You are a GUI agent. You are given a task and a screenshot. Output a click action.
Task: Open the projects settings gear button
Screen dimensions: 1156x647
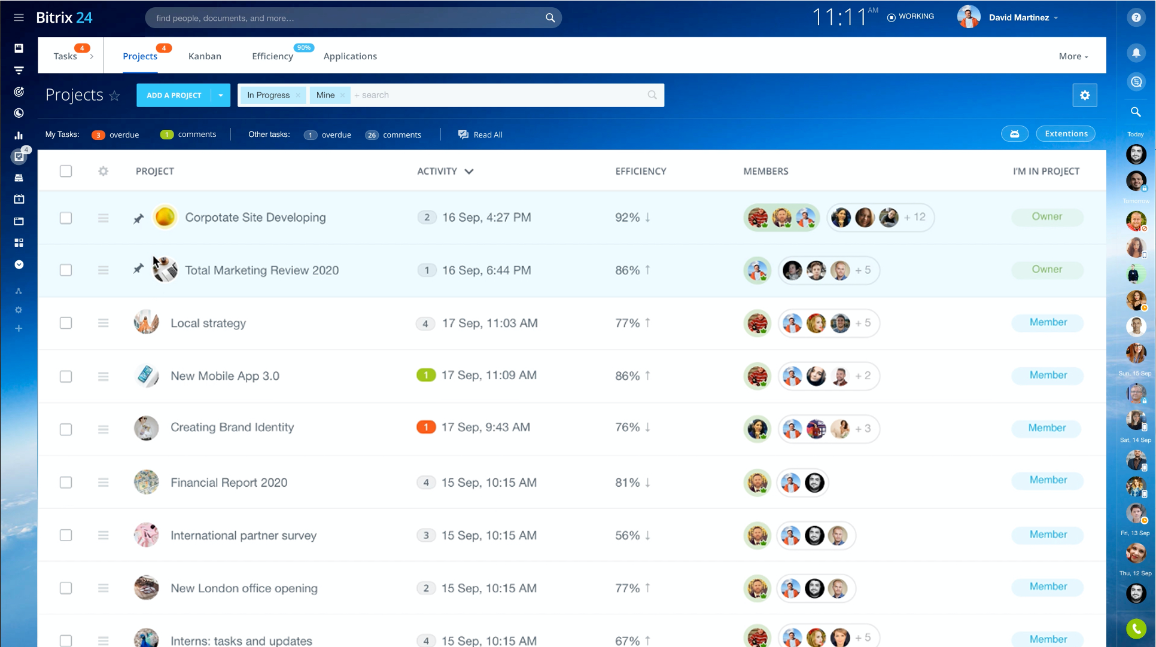point(1084,95)
